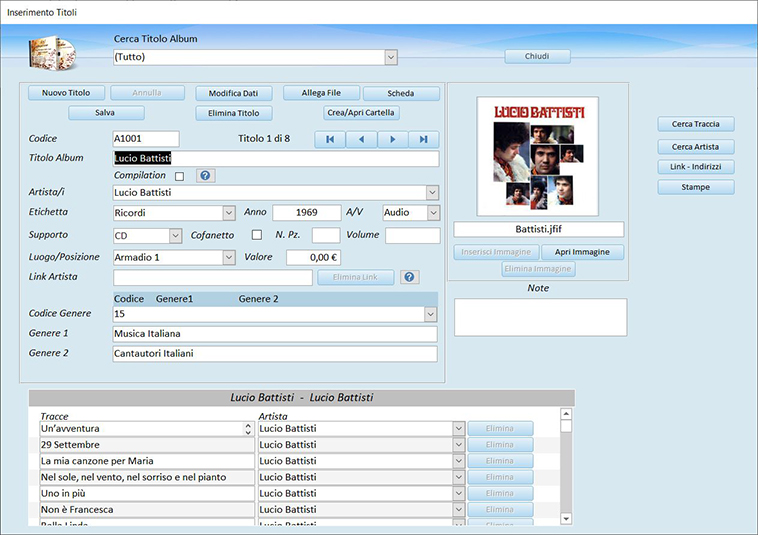Click the track list scrollbar down arrow

coord(566,519)
